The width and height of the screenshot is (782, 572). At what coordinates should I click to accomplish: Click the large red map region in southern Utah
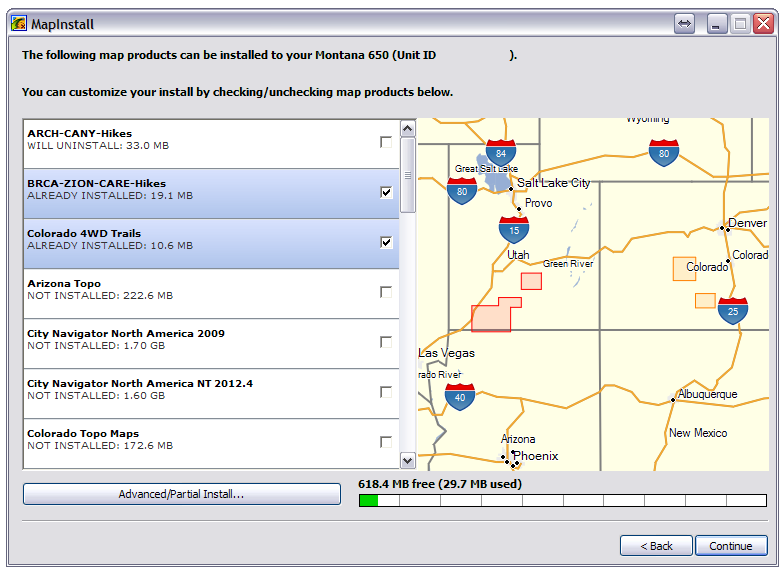(492, 316)
